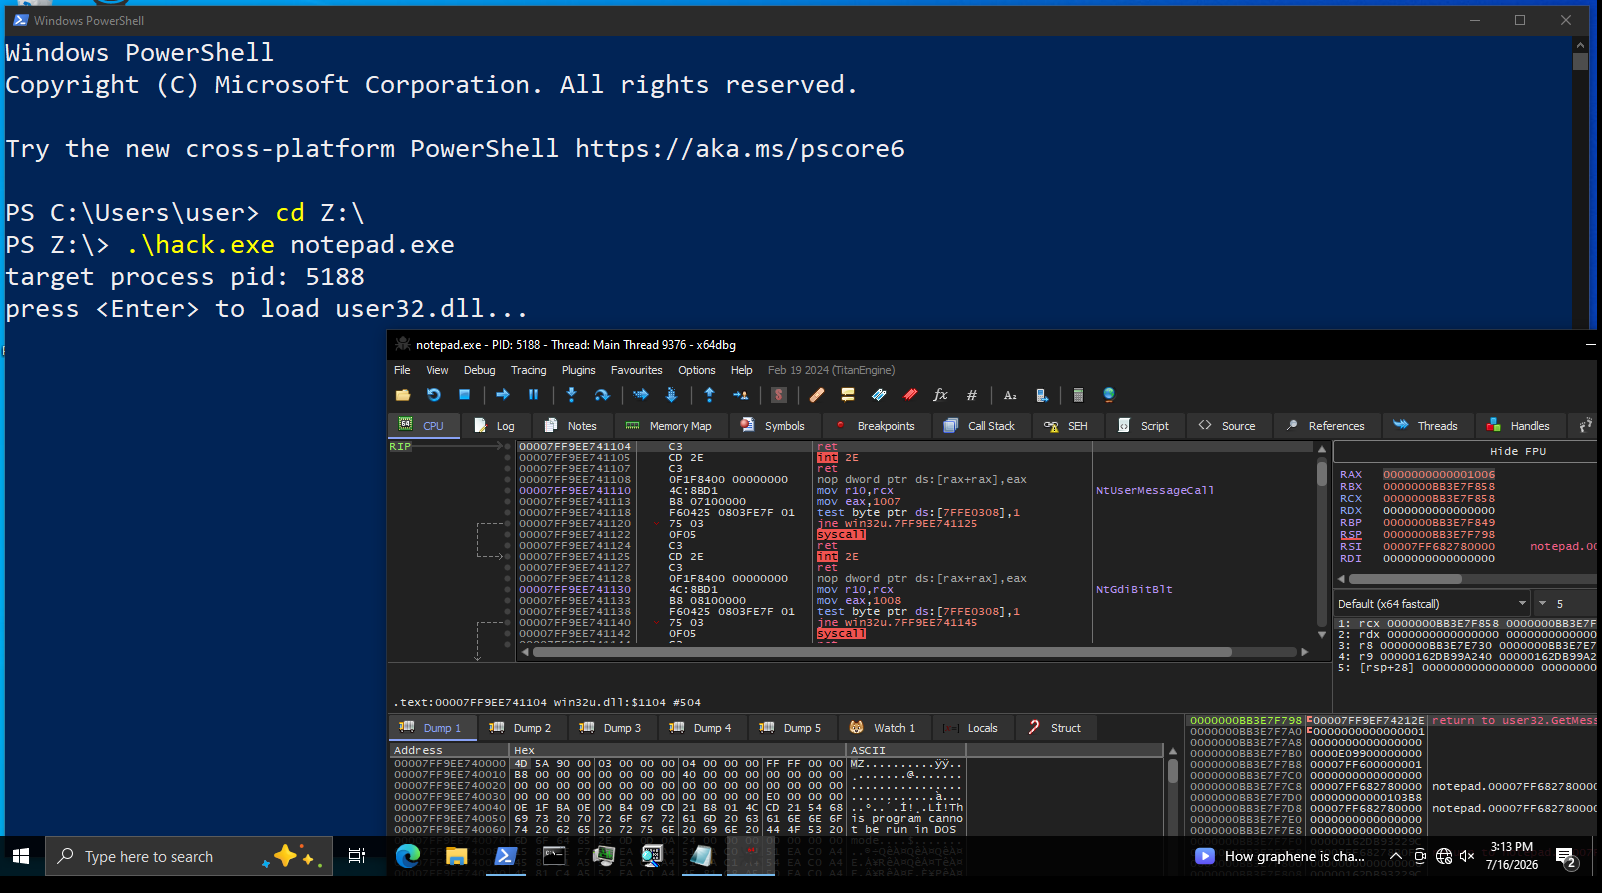The width and height of the screenshot is (1602, 893).
Task: Show hidden tray icons chevron
Action: pos(1395,856)
